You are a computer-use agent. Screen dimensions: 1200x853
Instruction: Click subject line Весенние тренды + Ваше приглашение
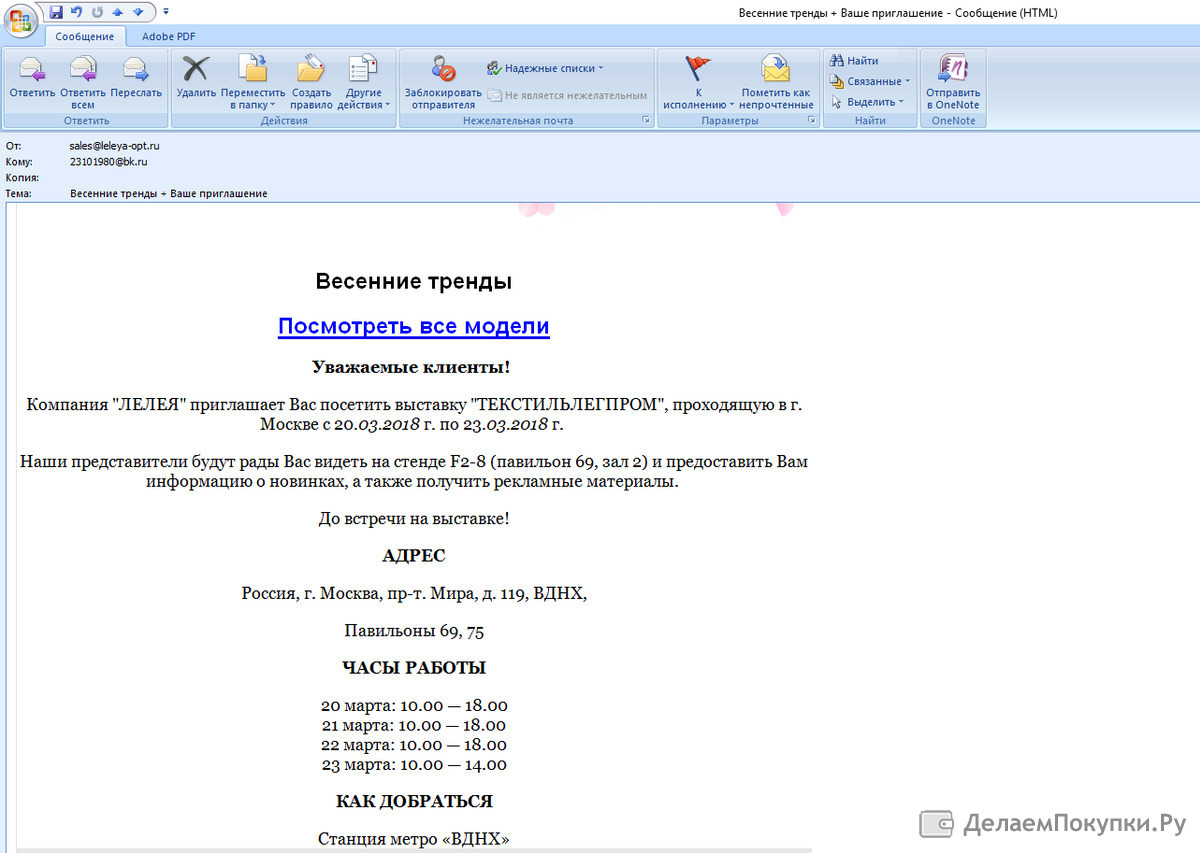pyautogui.click(x=169, y=193)
